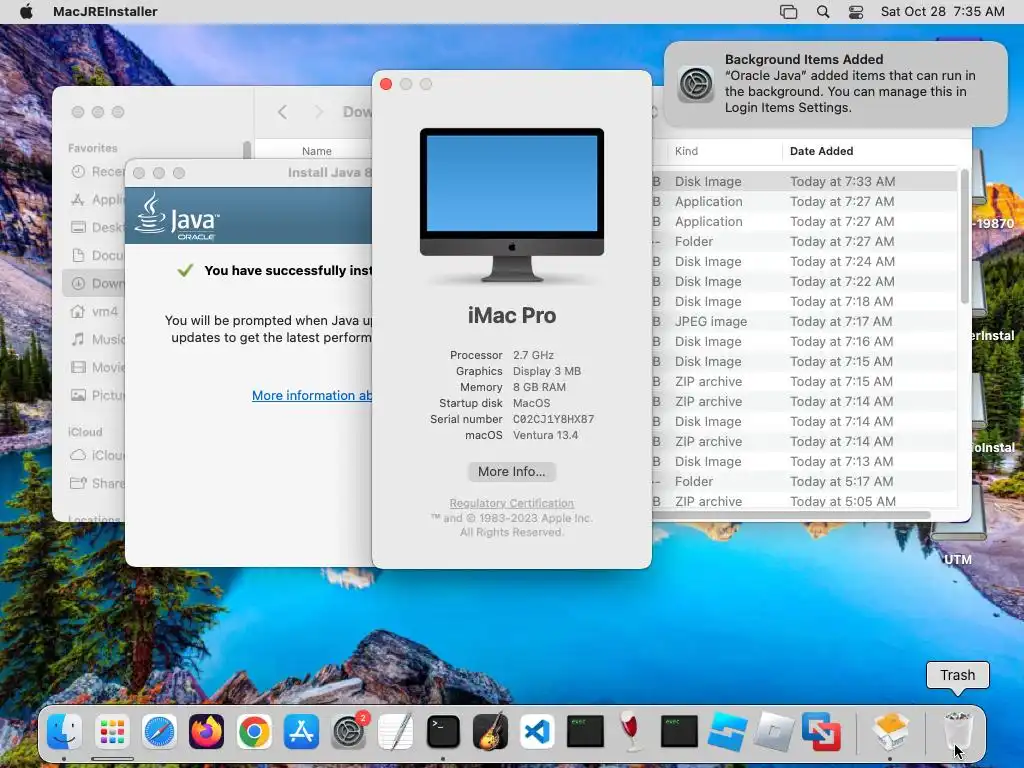This screenshot has height=768, width=1024.
Task: Select the Disk Image row added at 7:18 AM
Action: pos(805,301)
